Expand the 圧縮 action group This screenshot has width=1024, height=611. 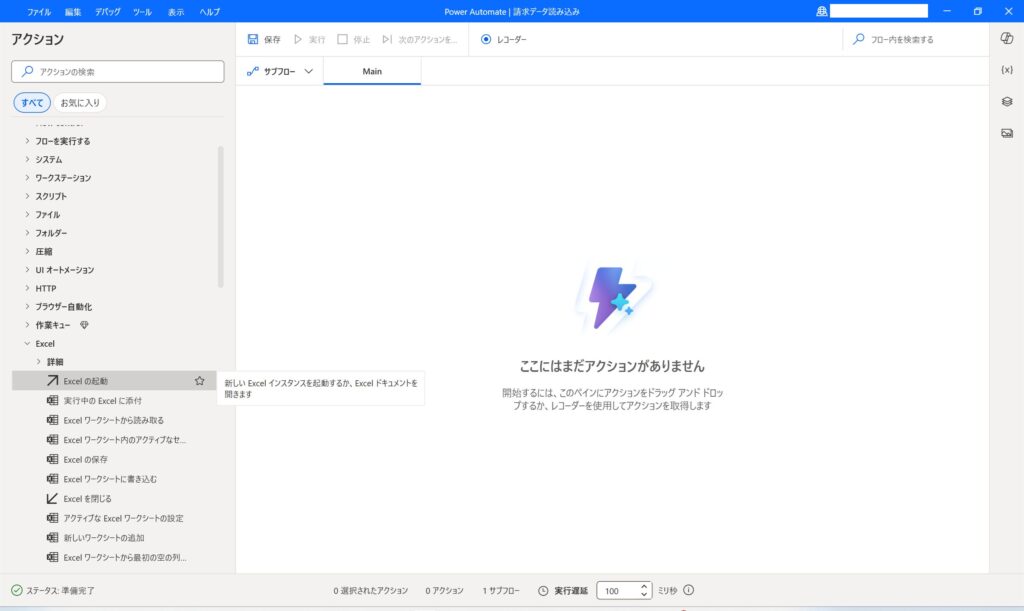(27, 251)
